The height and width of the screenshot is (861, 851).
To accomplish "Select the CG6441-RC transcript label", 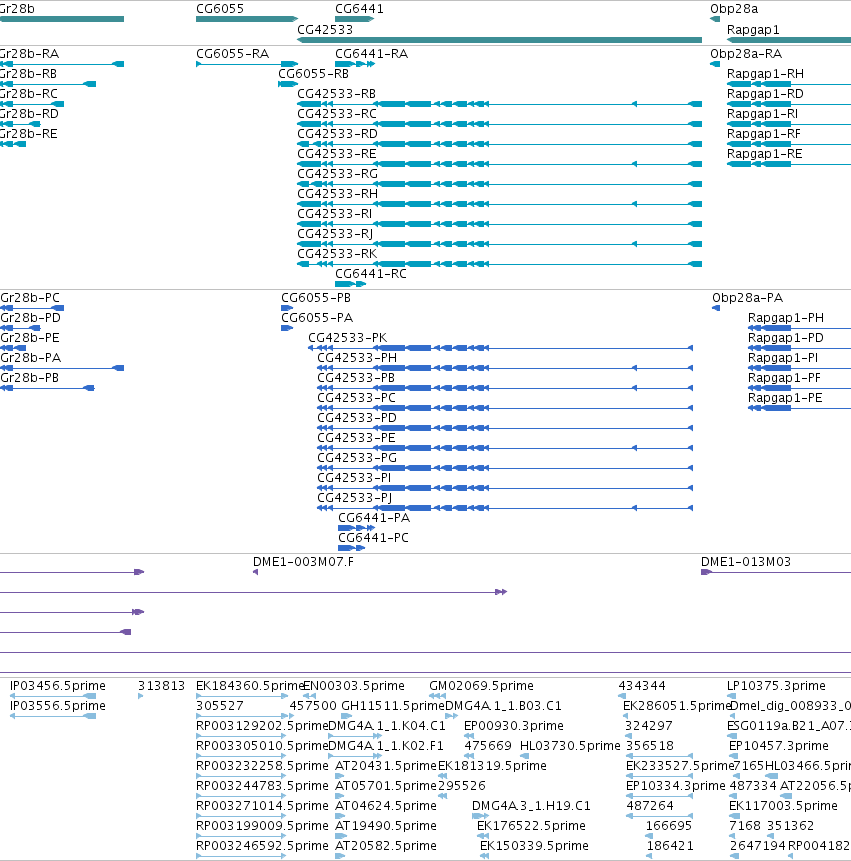I will [x=371, y=273].
